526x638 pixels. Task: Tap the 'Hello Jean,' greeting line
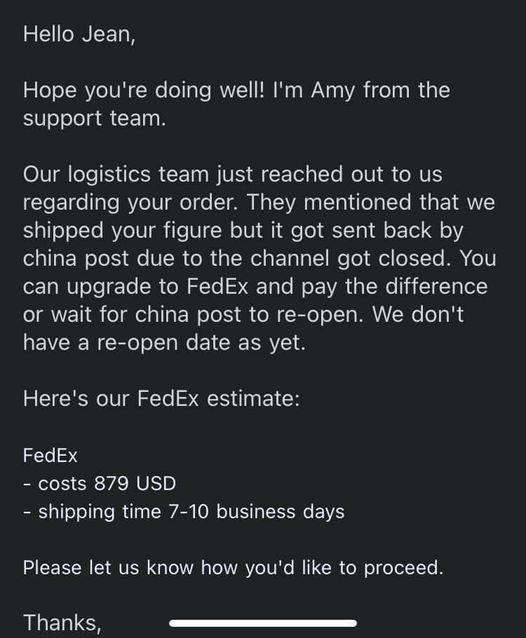point(79,34)
